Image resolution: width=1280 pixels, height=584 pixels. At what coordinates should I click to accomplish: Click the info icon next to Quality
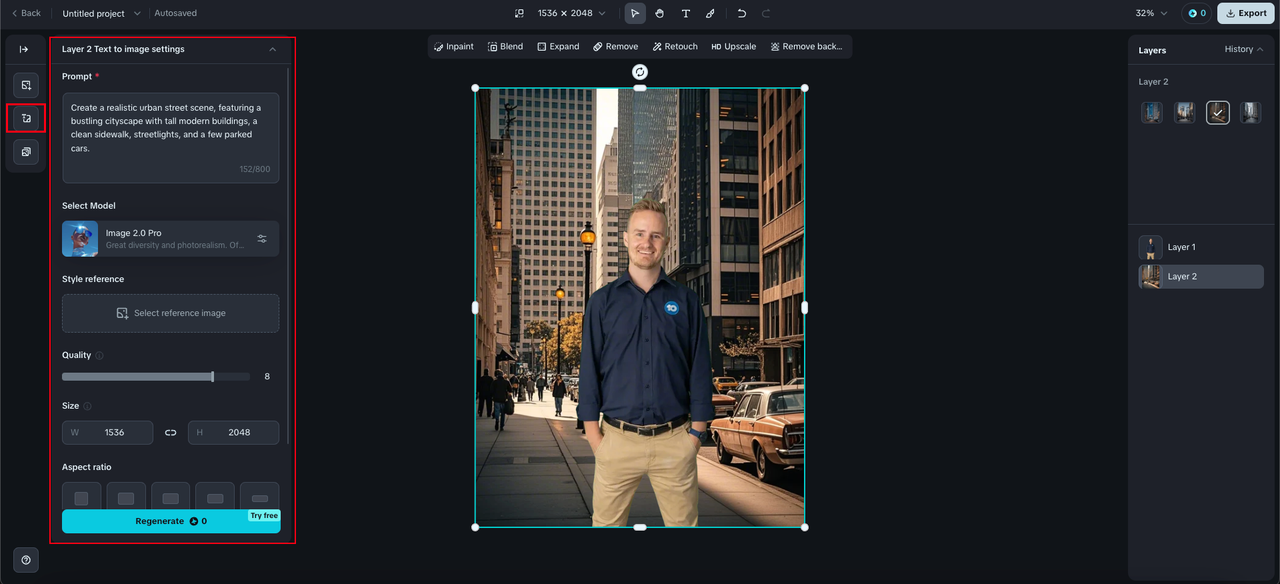coord(99,355)
